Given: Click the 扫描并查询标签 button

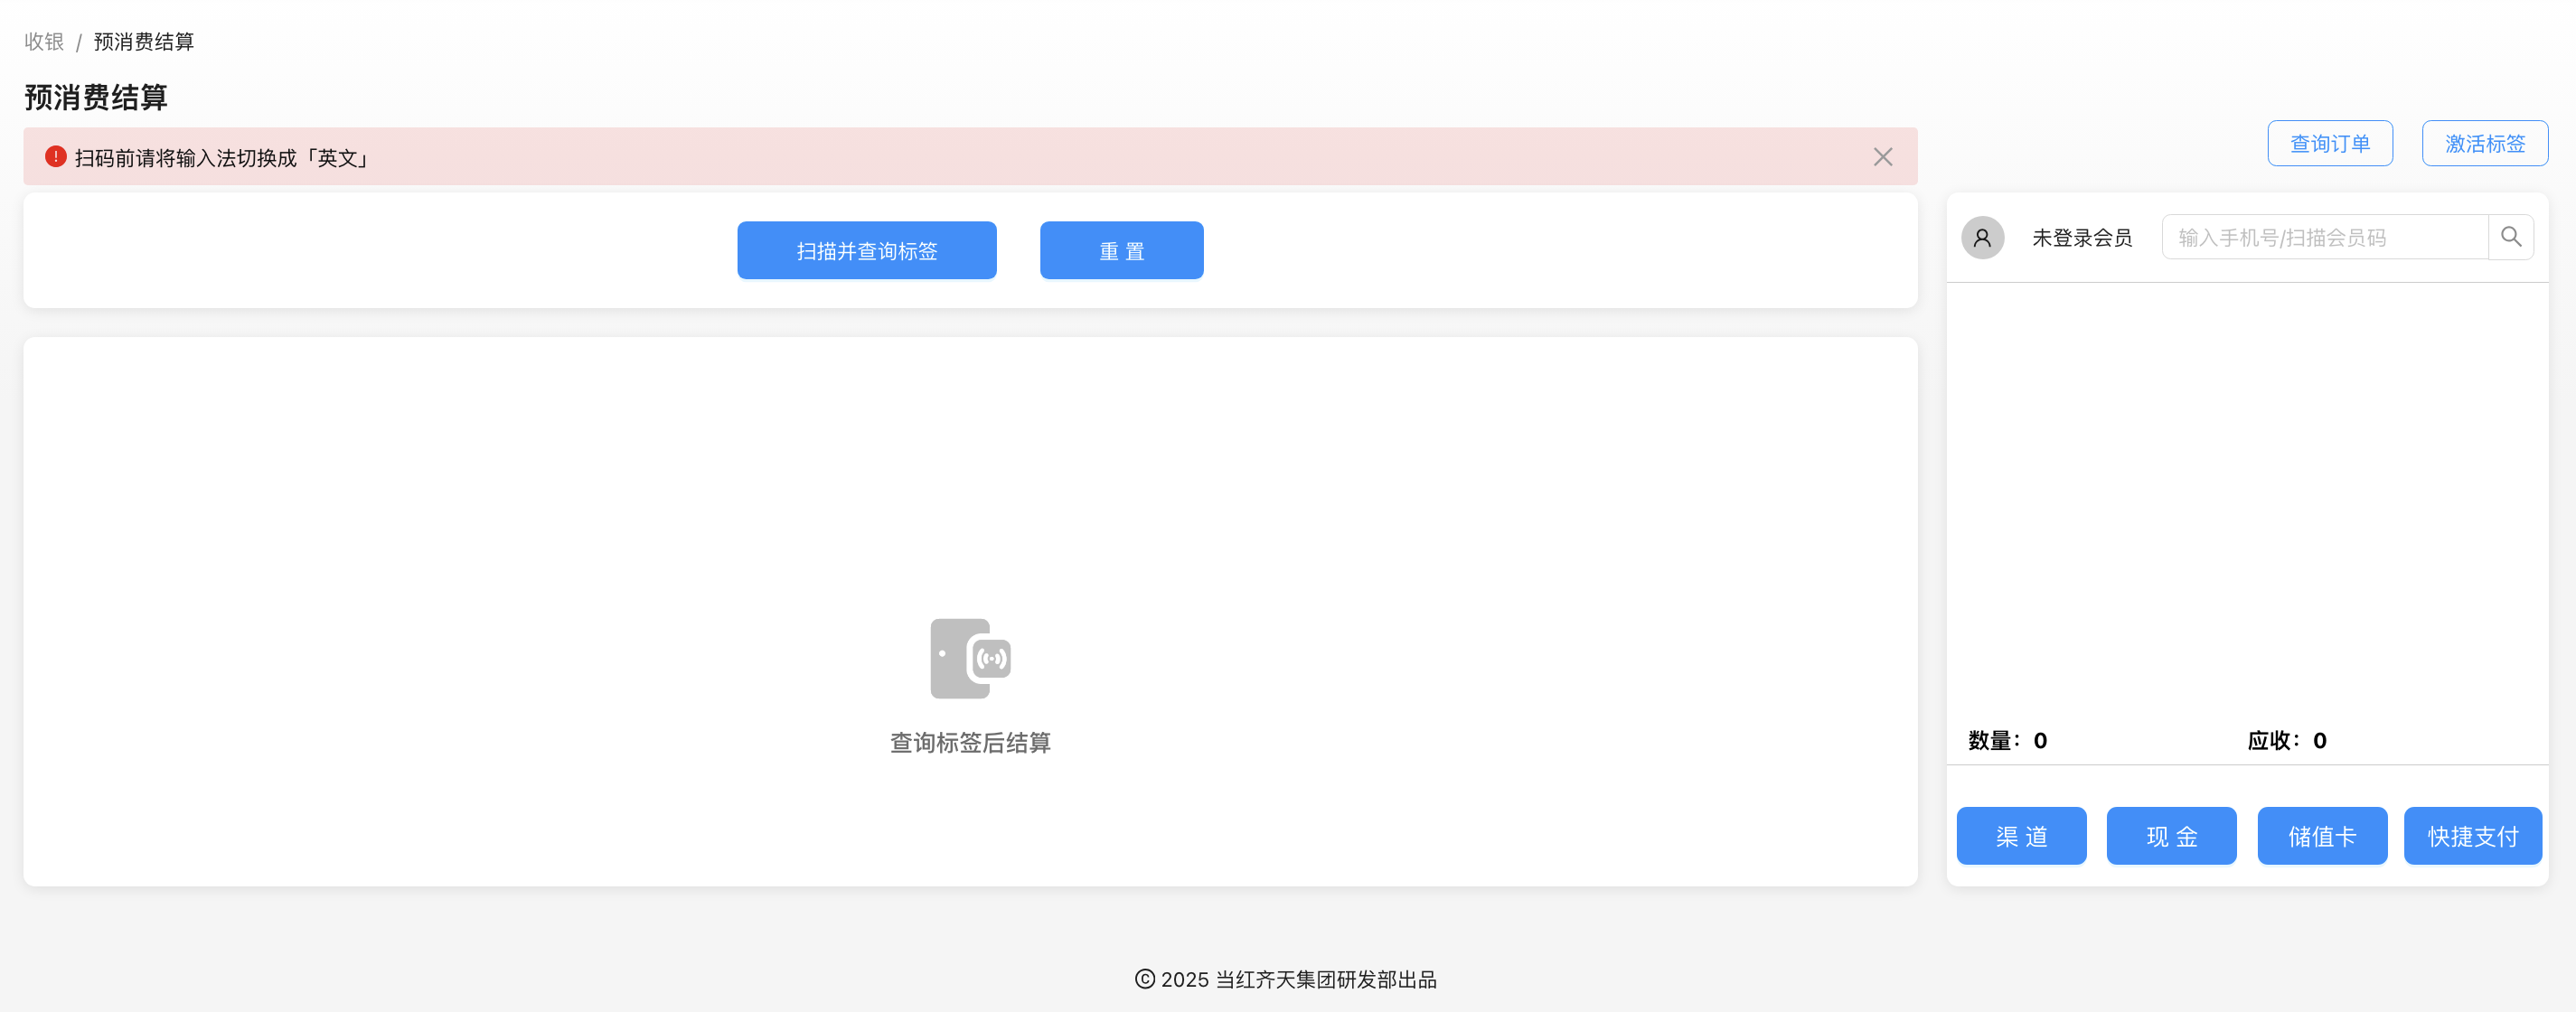Looking at the screenshot, I should tap(866, 250).
